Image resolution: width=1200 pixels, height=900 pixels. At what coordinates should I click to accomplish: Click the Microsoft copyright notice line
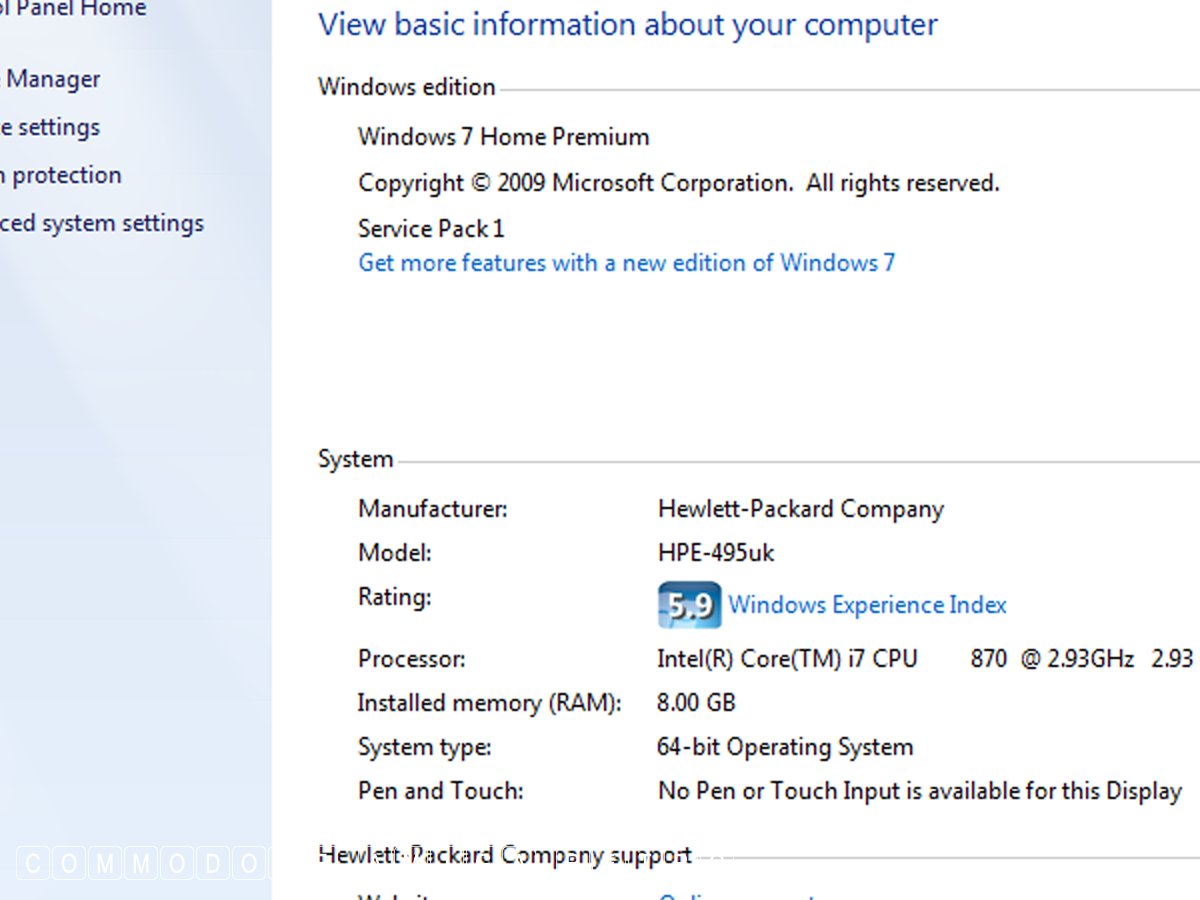(679, 183)
